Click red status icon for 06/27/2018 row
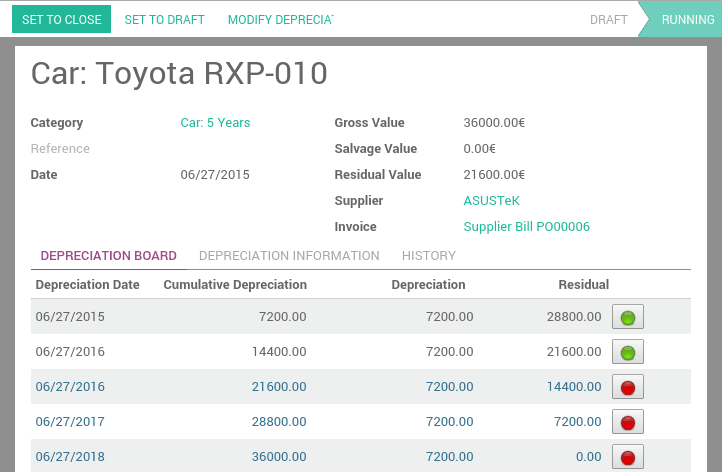This screenshot has width=722, height=472. [x=627, y=457]
